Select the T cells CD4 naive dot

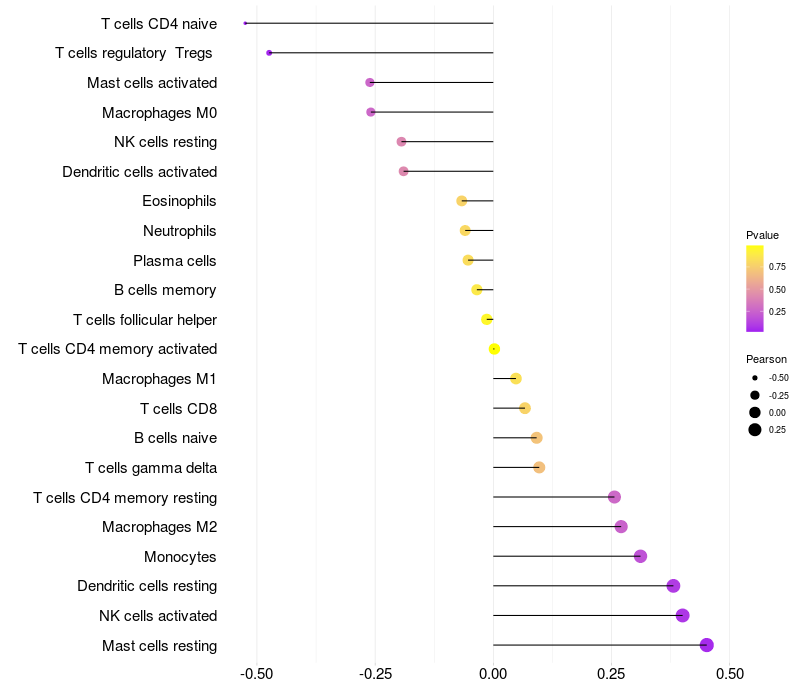point(245,23)
